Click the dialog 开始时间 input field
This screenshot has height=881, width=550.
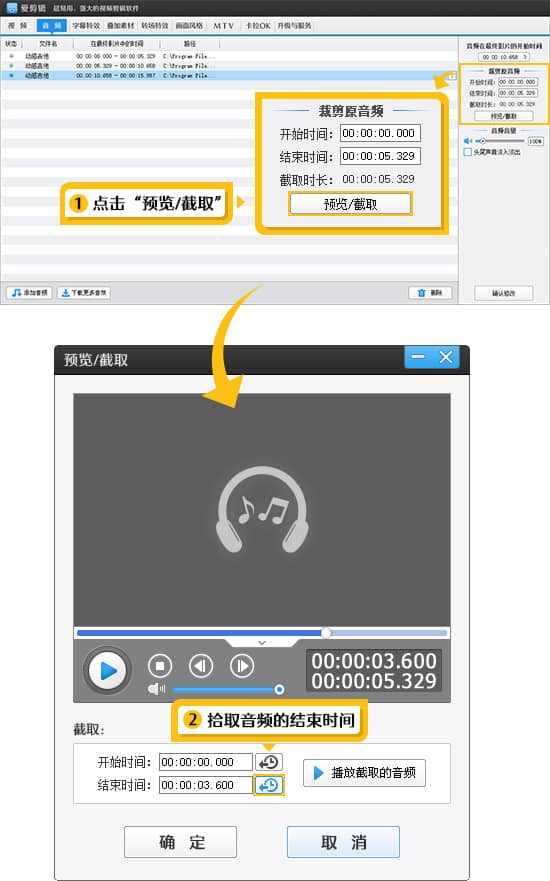click(x=206, y=762)
